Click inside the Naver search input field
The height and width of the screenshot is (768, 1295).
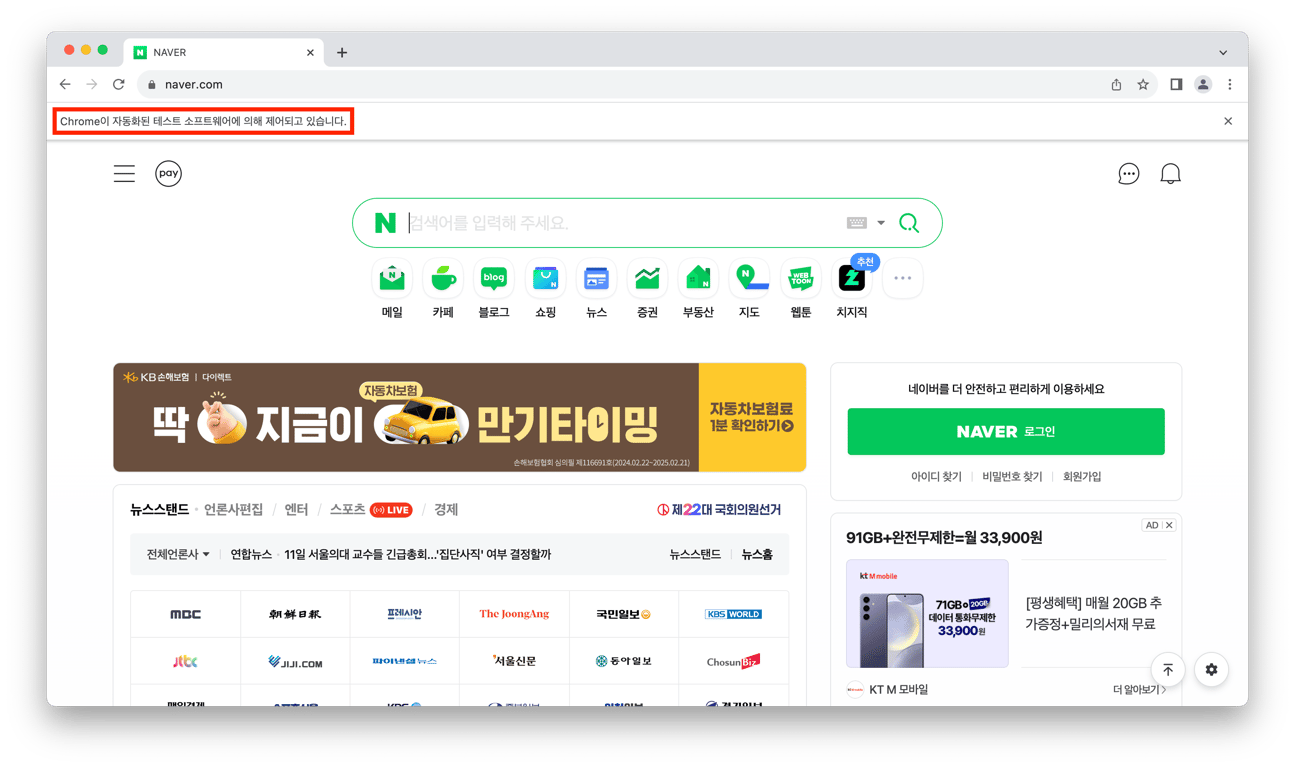625,223
